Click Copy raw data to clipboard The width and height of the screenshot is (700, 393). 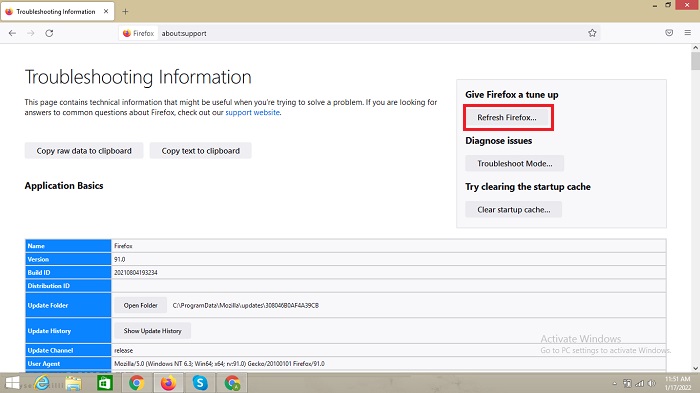tap(84, 151)
